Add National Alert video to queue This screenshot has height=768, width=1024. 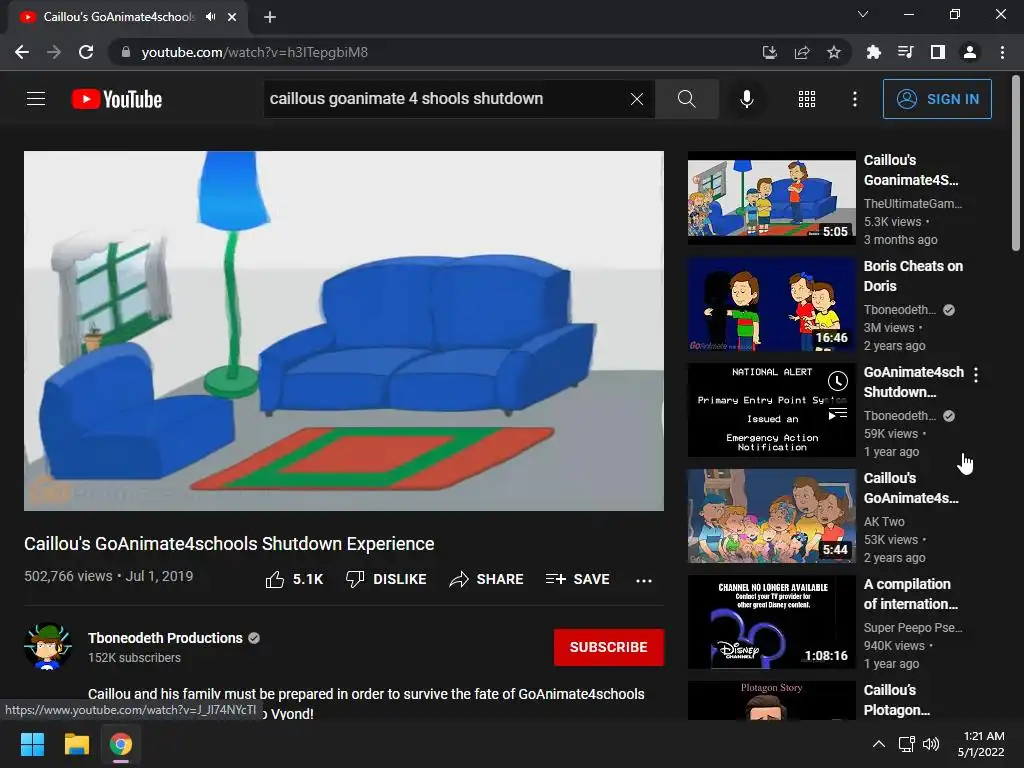837,414
